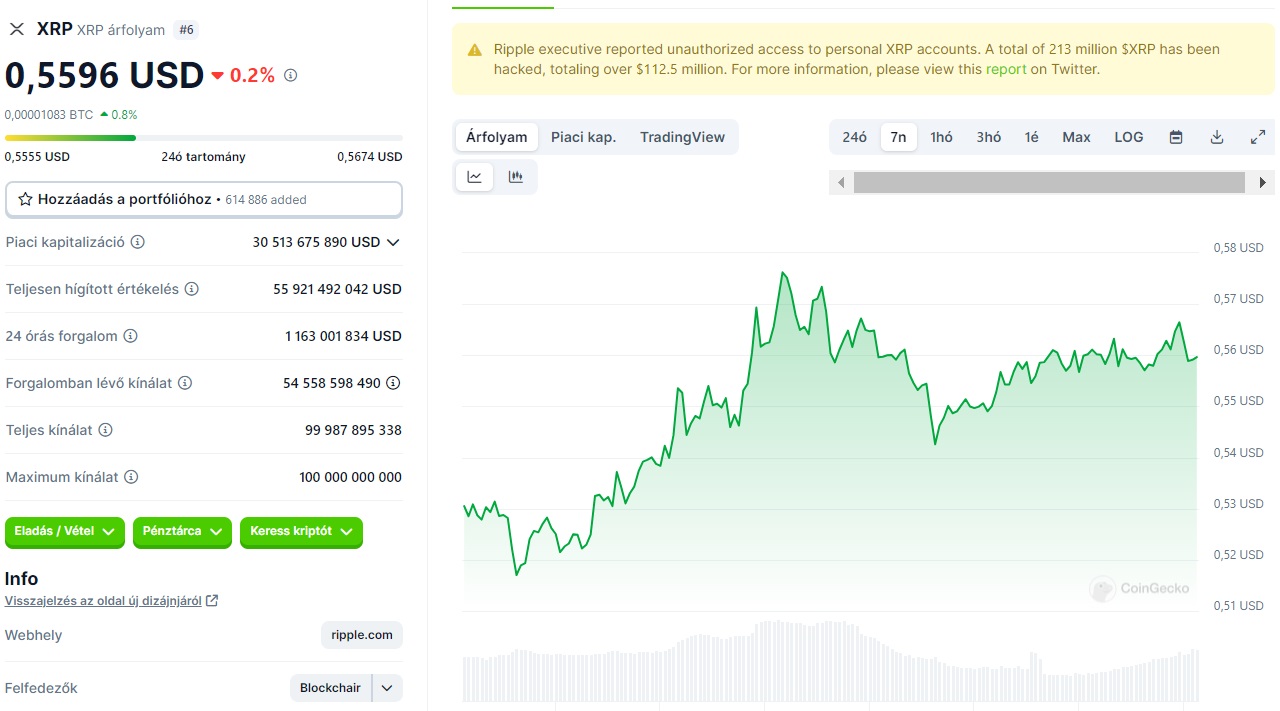Image resolution: width=1280 pixels, height=711 pixels.
Task: Select the TradingView chart tab
Action: pos(683,137)
